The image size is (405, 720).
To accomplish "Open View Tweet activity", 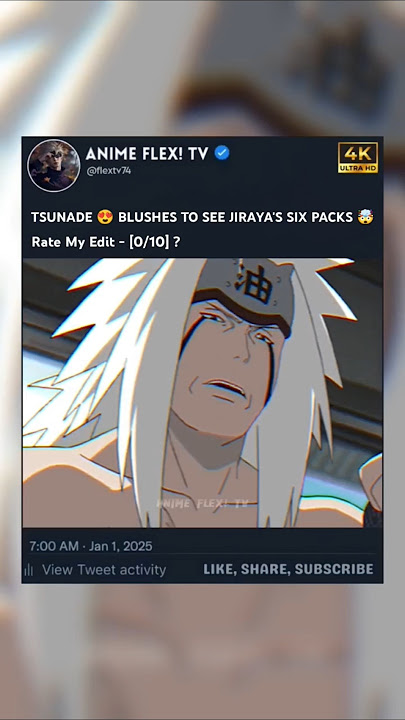I will [104, 570].
